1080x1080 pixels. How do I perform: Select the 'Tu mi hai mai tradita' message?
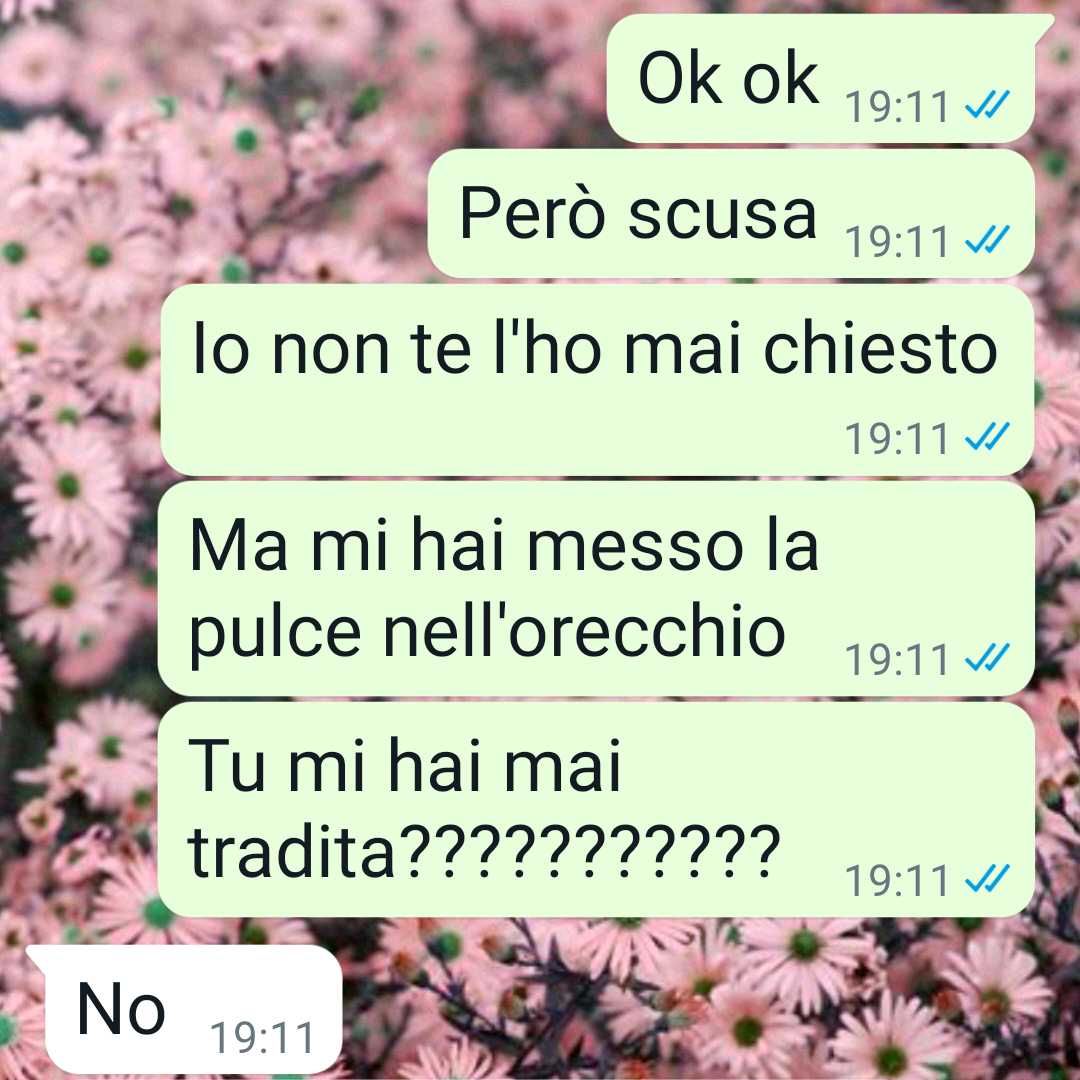(x=596, y=810)
